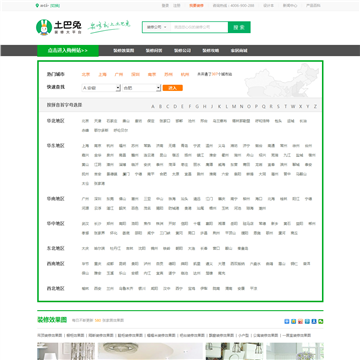
Task: Jump to letter D in the pinyin index
Action: 175,107
